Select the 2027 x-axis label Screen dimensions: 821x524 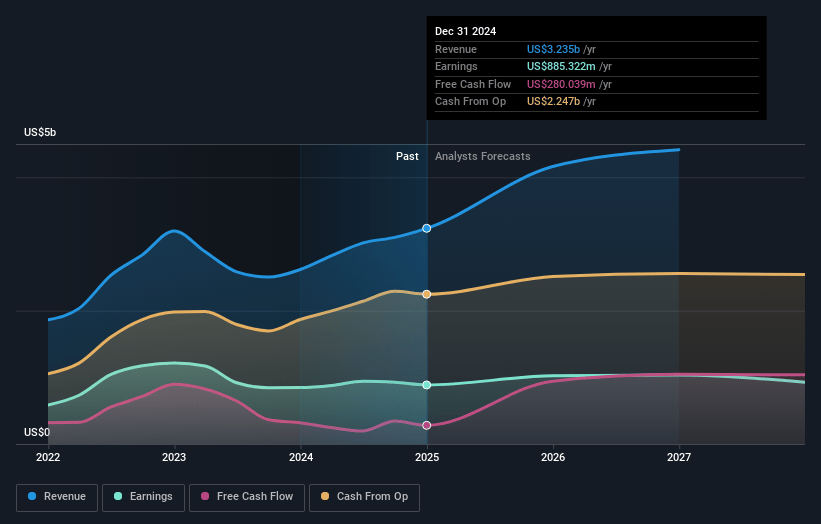pos(679,457)
